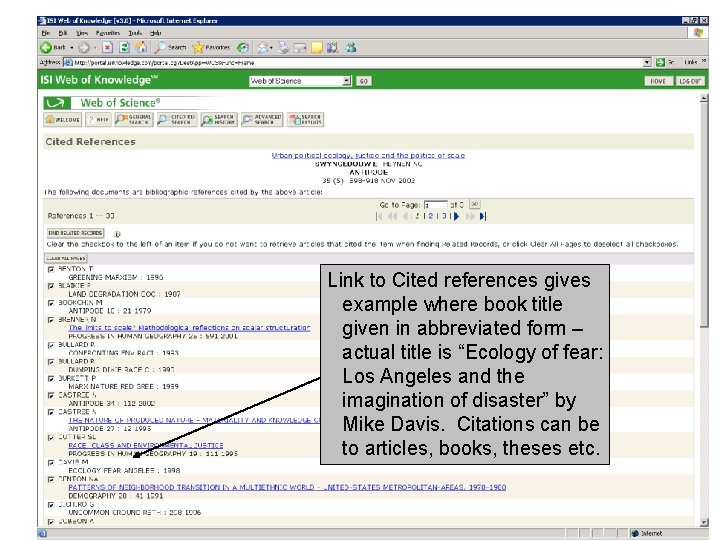
Task: Click the HOME button in green banner
Action: click(658, 81)
